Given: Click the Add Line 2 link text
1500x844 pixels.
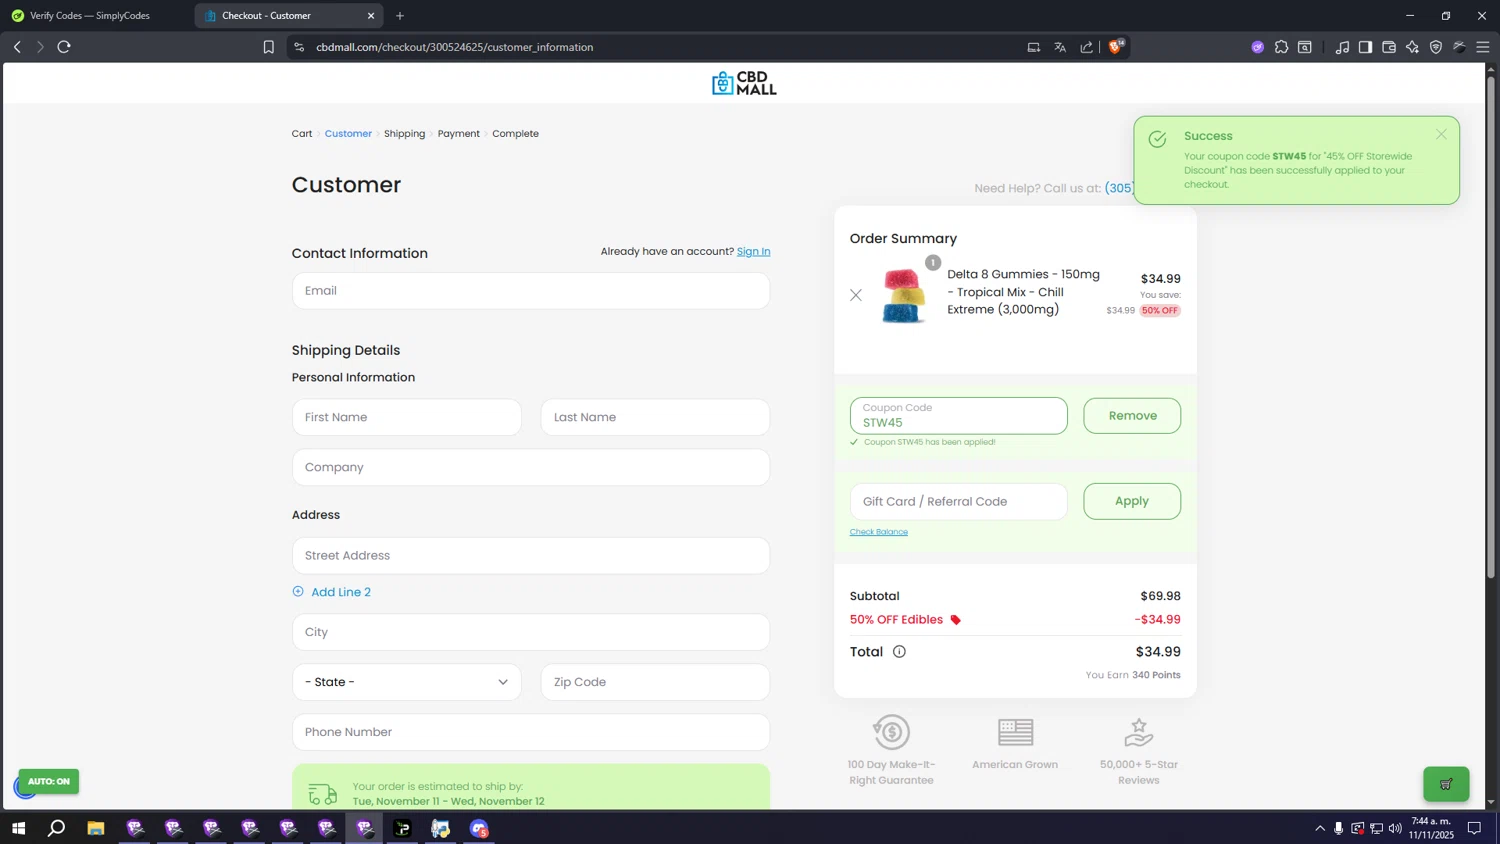Looking at the screenshot, I should tap(341, 592).
